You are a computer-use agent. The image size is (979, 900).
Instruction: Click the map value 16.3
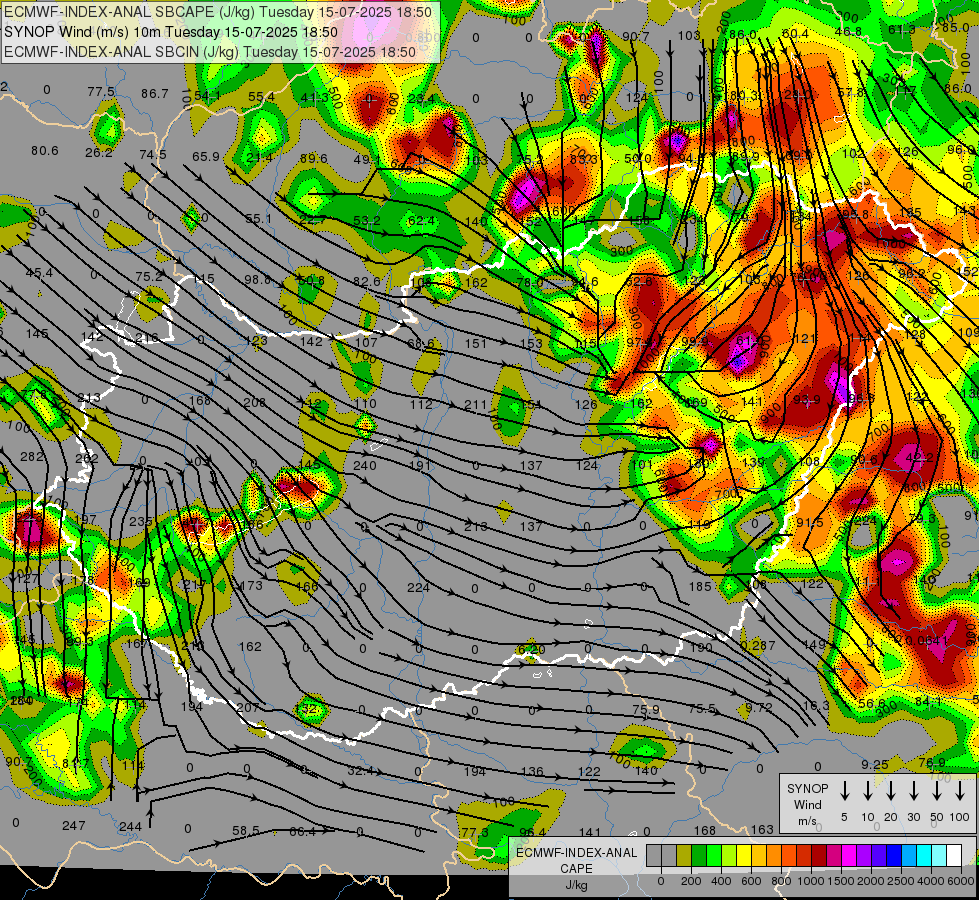(x=815, y=706)
